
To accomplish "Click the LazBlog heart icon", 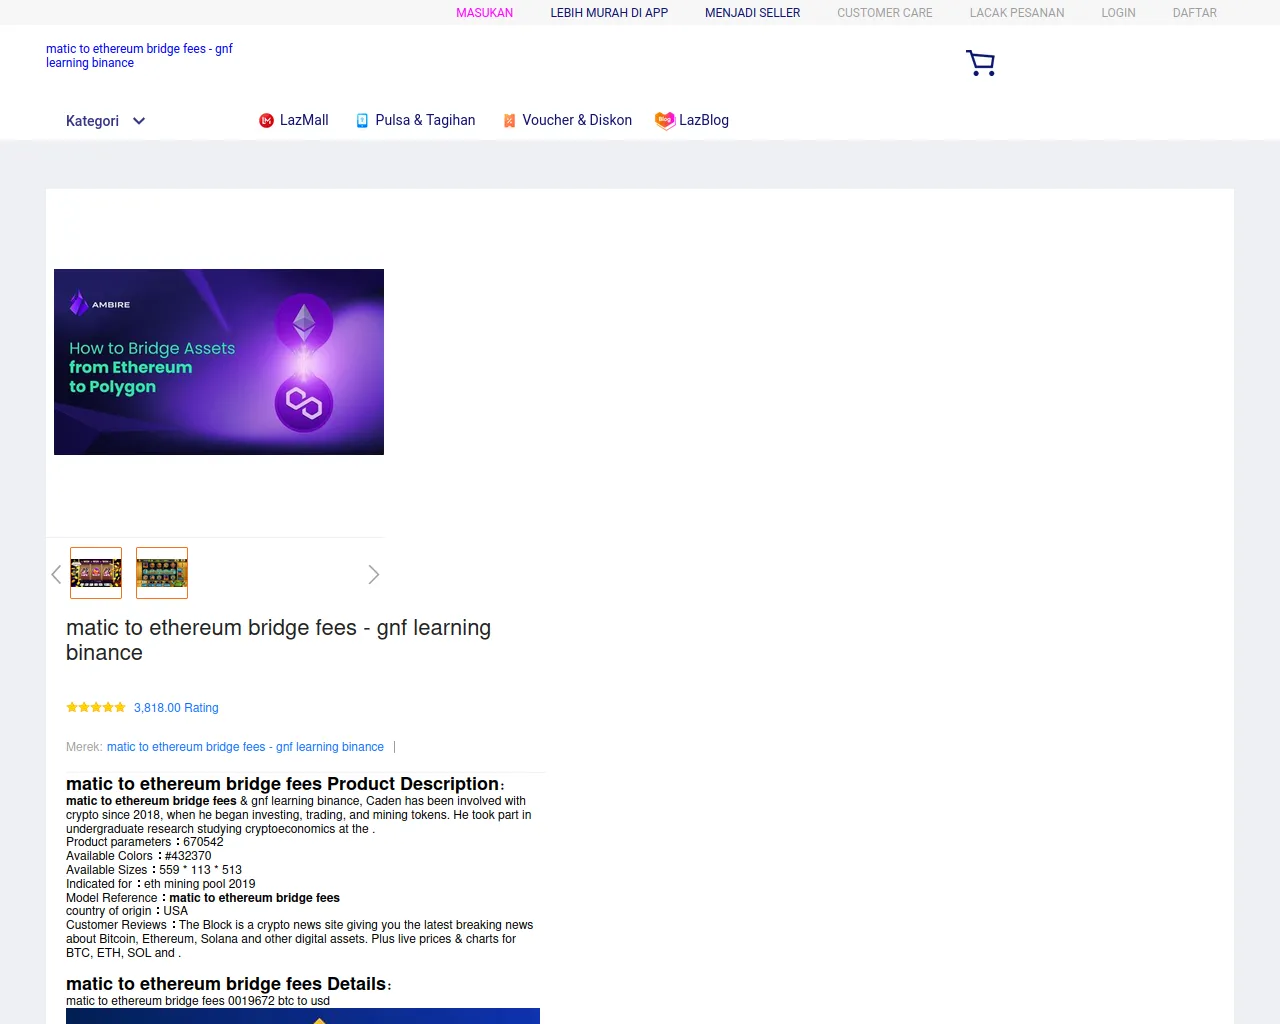I will pyautogui.click(x=664, y=120).
